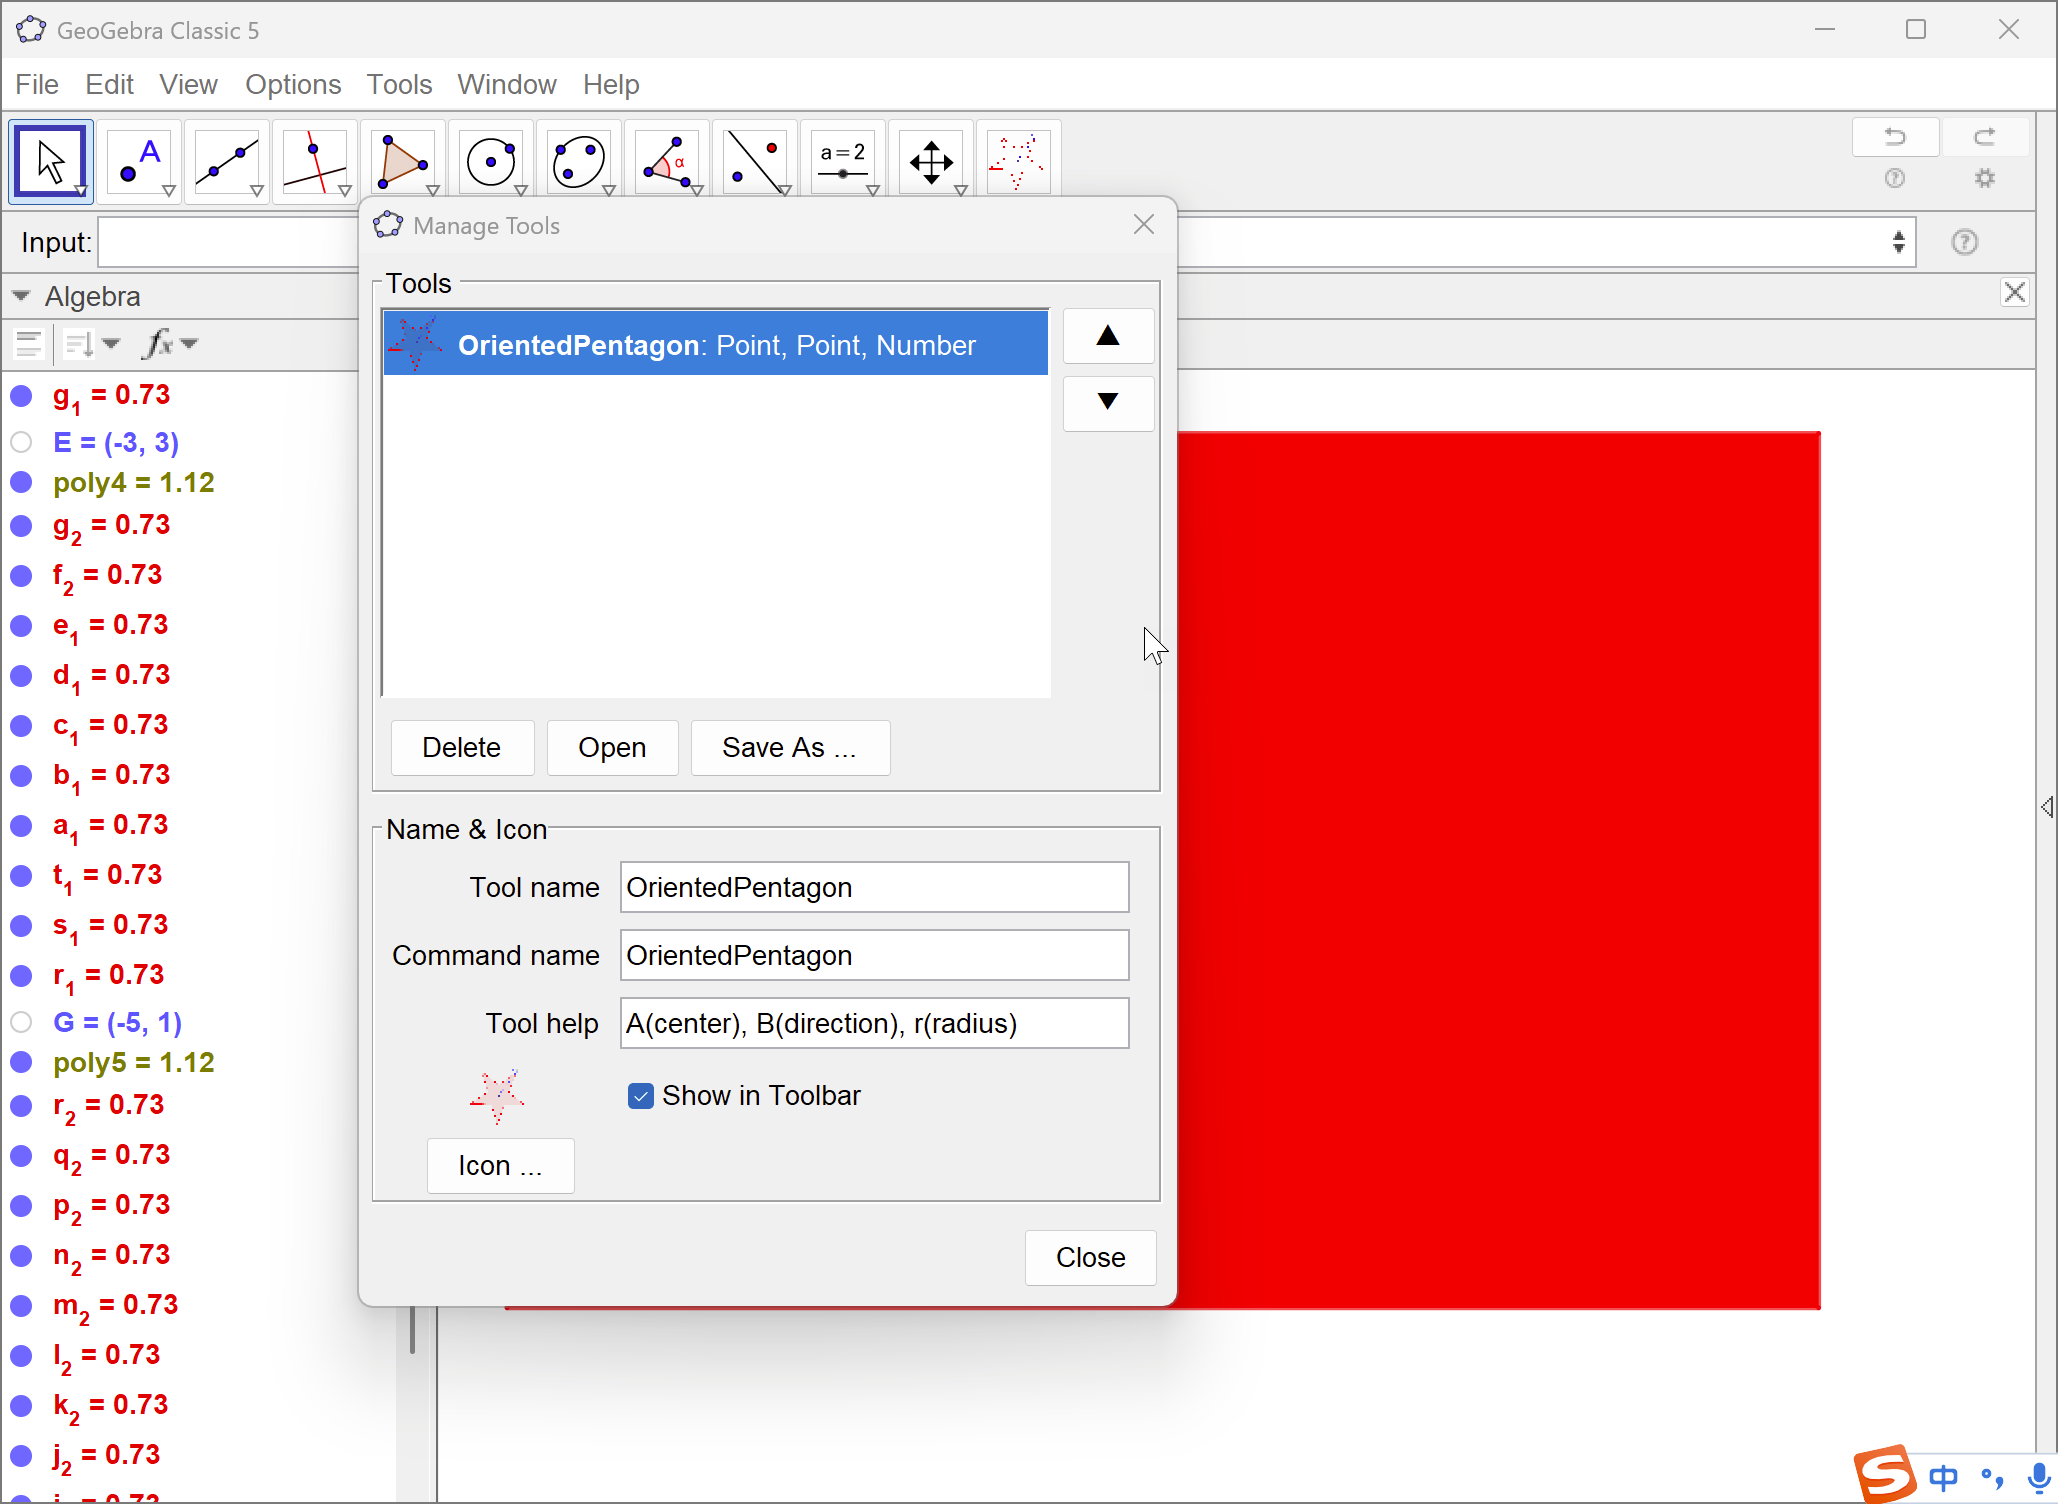Image resolution: width=2058 pixels, height=1504 pixels.
Task: Select the Angle tool
Action: [667, 162]
